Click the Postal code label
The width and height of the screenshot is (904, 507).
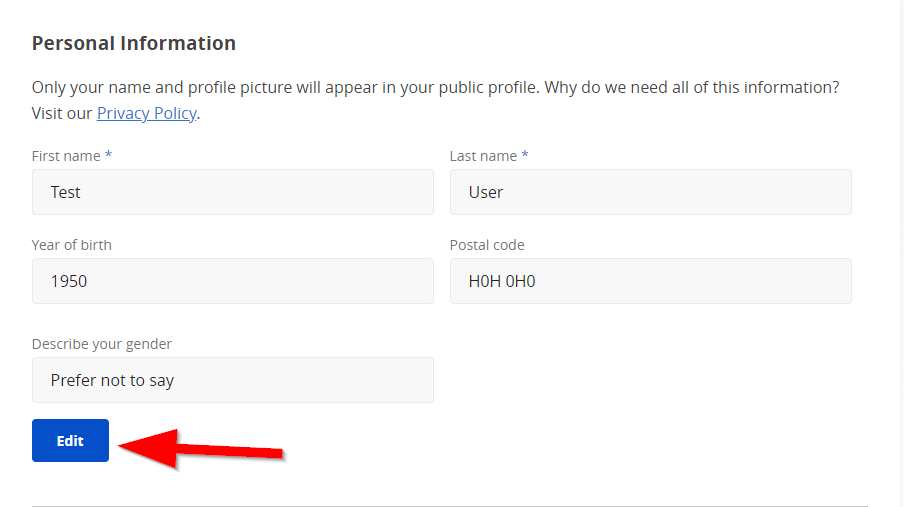487,245
